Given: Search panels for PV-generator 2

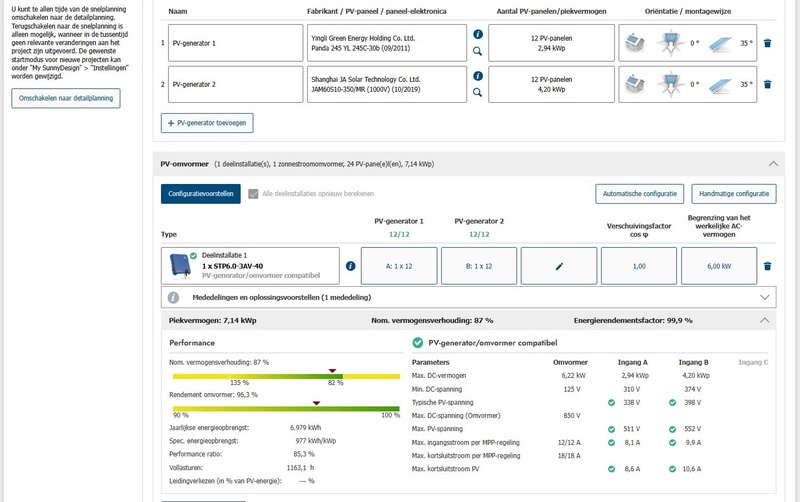Looking at the screenshot, I should point(478,92).
